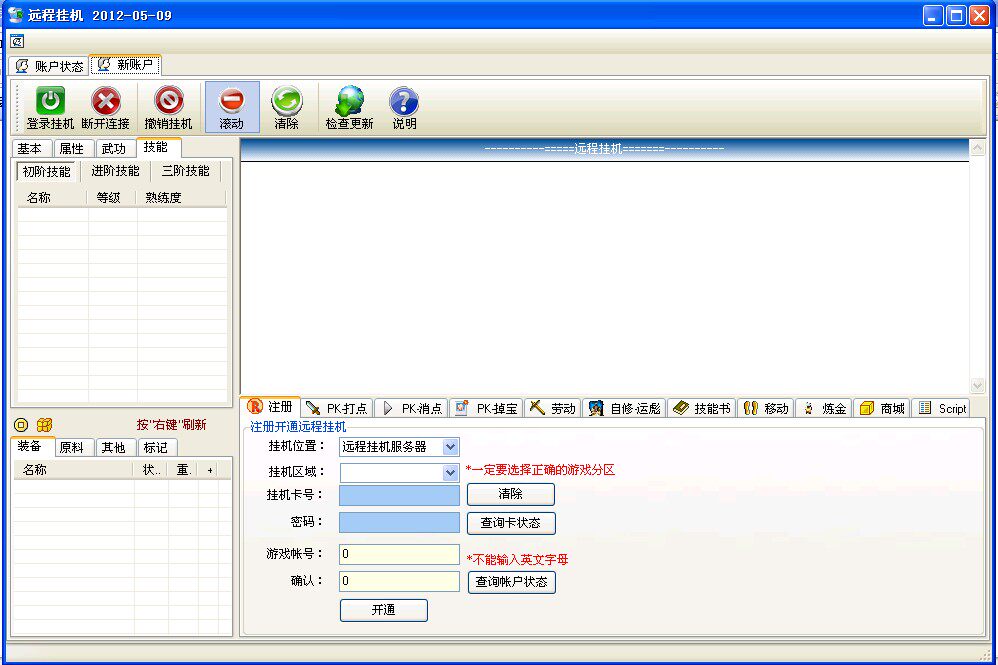Click the 断开连接 red X icon
Image resolution: width=998 pixels, height=665 pixels.
(105, 101)
